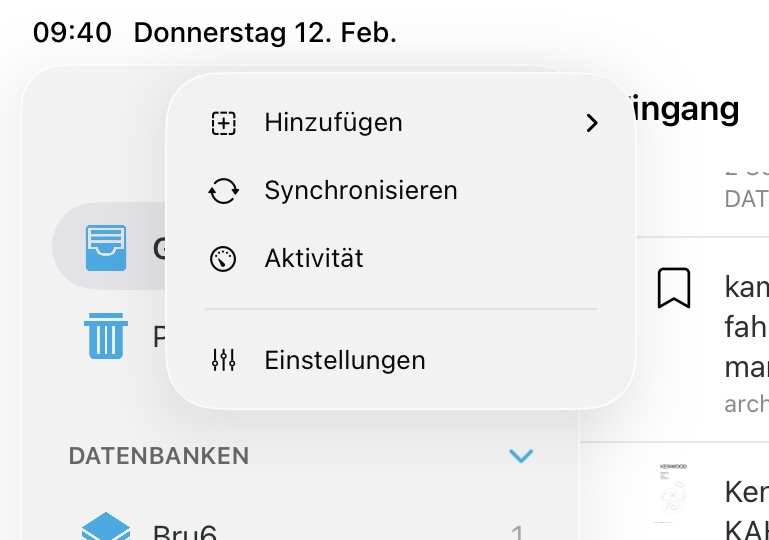Open Aktivität from the popup menu
The width and height of the screenshot is (769, 540).
tap(314, 259)
